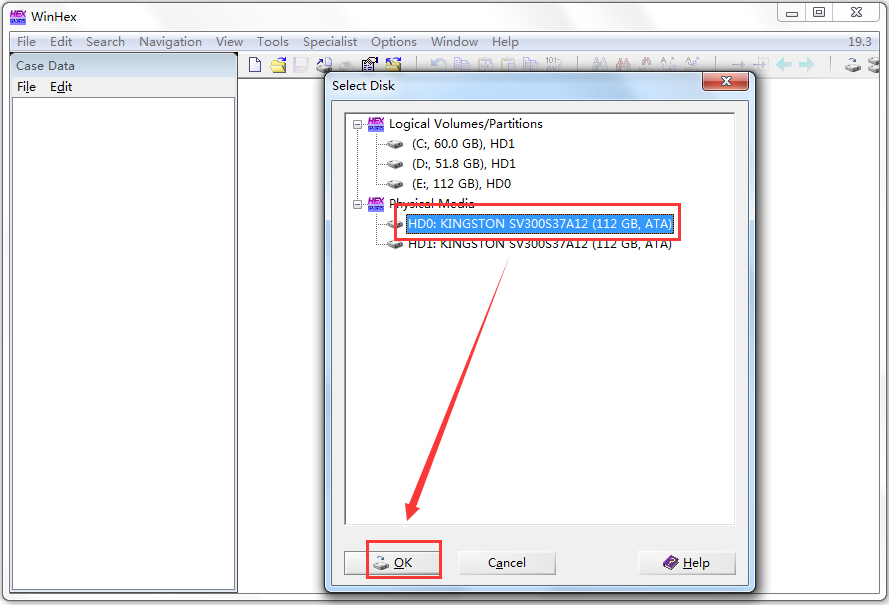Click Cancel in Select Disk dialog
Image resolution: width=889 pixels, height=605 pixels.
click(507, 562)
